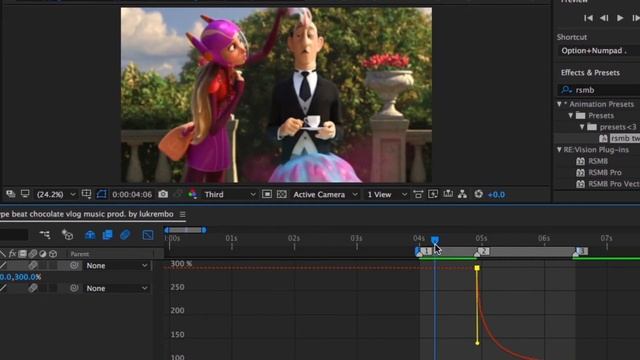Open magnification ratio (24.2%) dropdown
This screenshot has width=640, height=360.
(x=56, y=195)
